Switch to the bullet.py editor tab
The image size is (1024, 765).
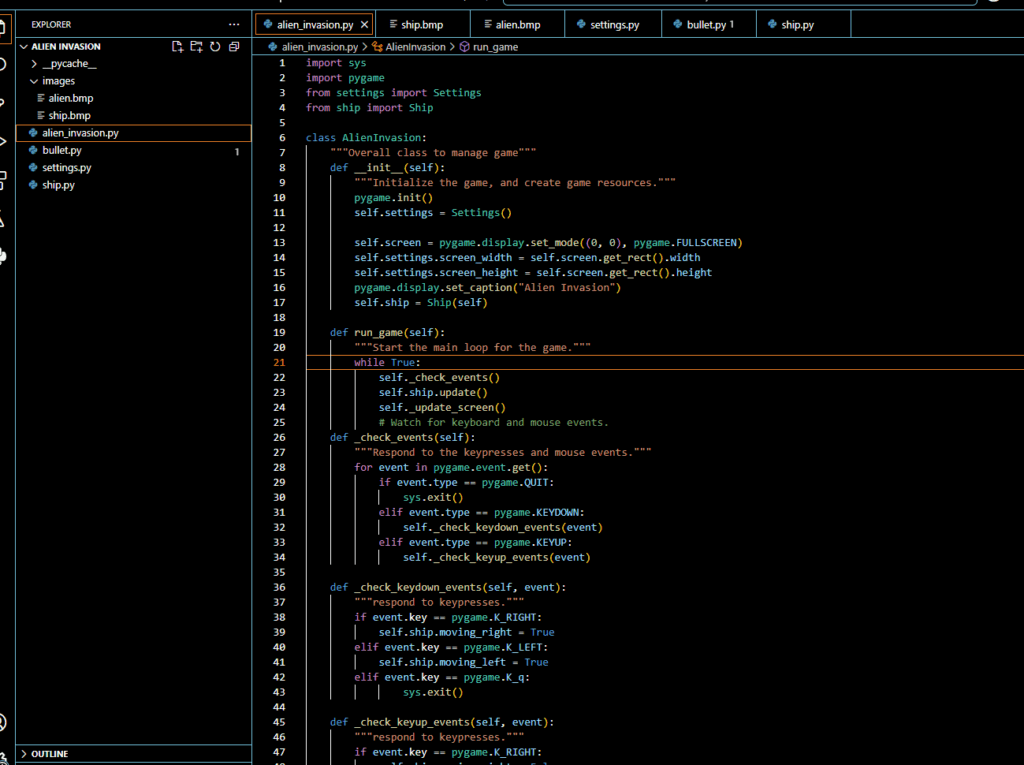pos(710,24)
